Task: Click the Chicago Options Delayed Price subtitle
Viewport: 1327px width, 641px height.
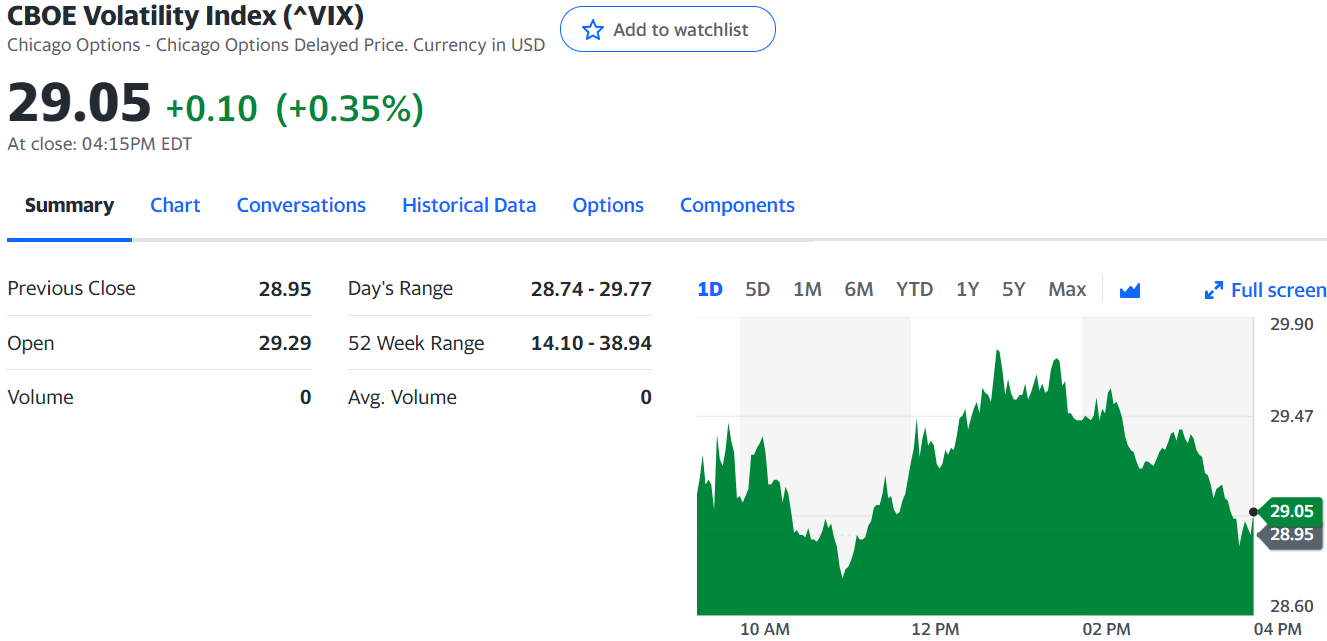Action: tap(277, 45)
